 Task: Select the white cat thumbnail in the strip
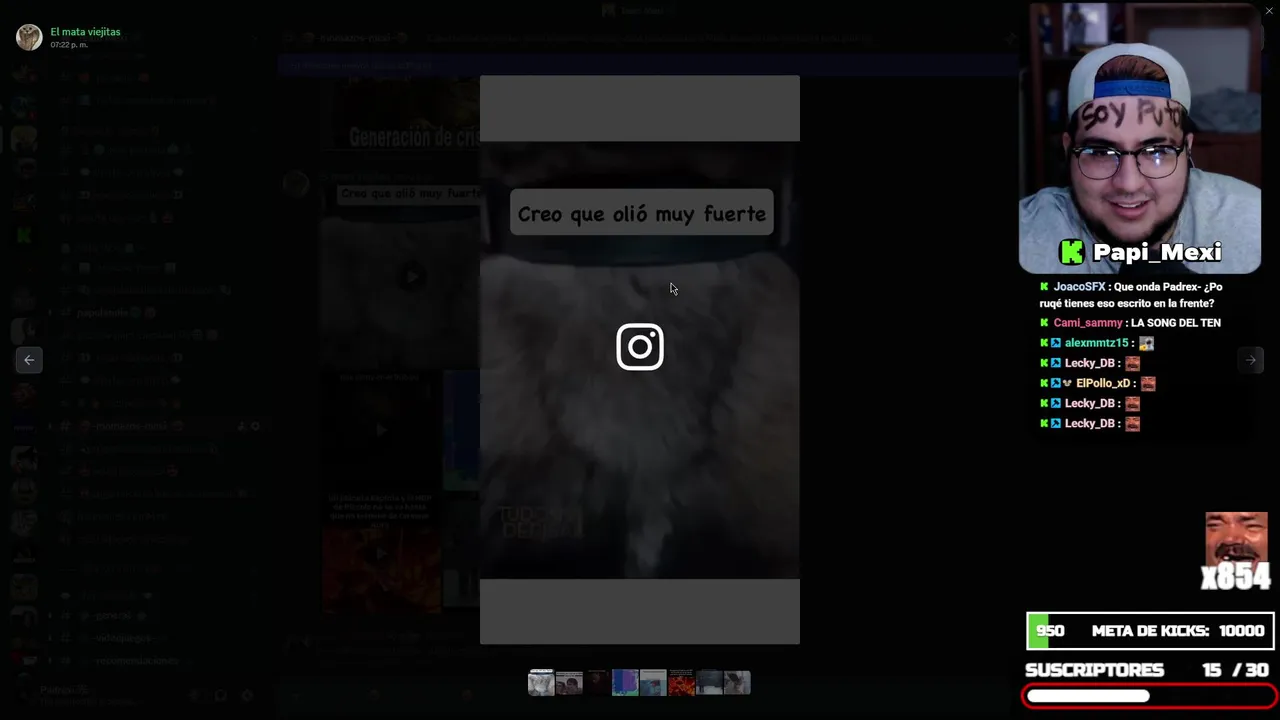coord(541,683)
